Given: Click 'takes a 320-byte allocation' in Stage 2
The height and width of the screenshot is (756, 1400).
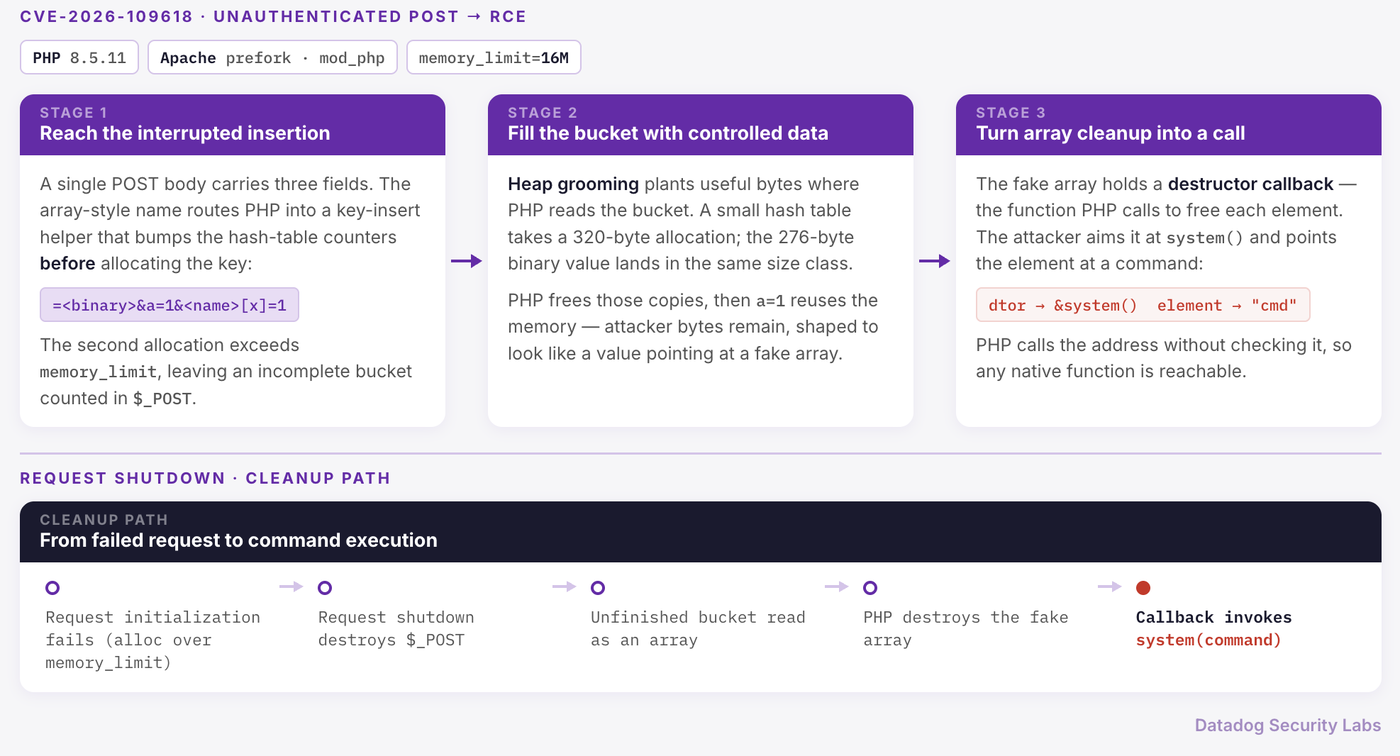Looking at the screenshot, I should coord(615,237).
